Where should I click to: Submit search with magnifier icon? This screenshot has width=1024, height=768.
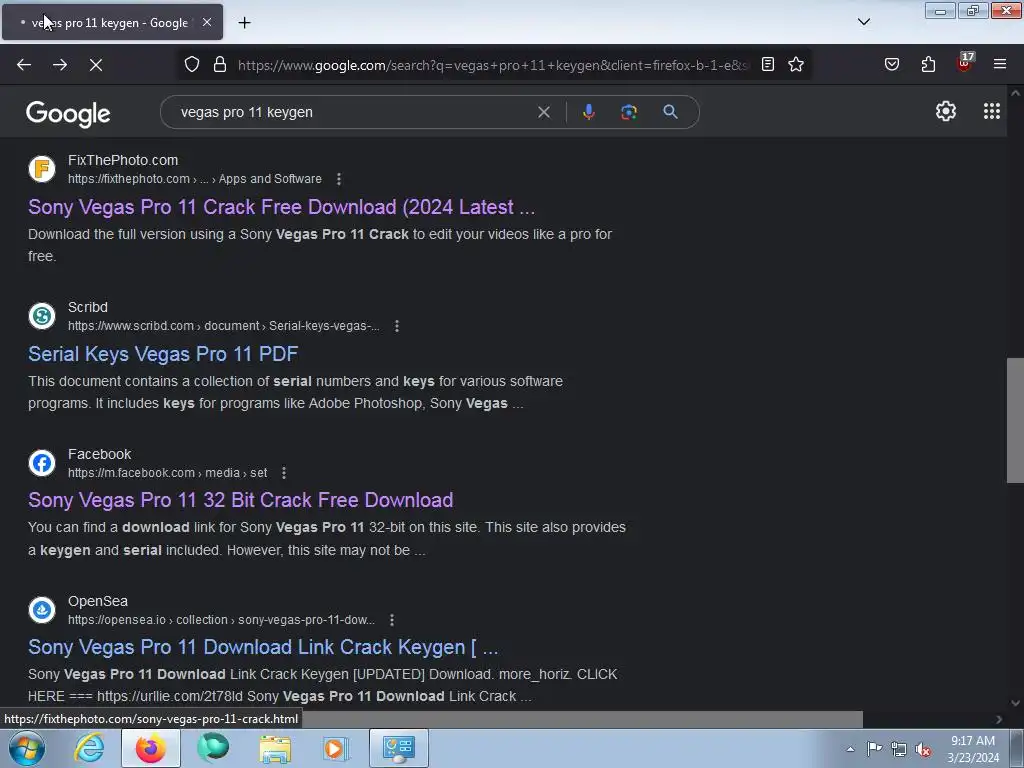click(x=670, y=112)
